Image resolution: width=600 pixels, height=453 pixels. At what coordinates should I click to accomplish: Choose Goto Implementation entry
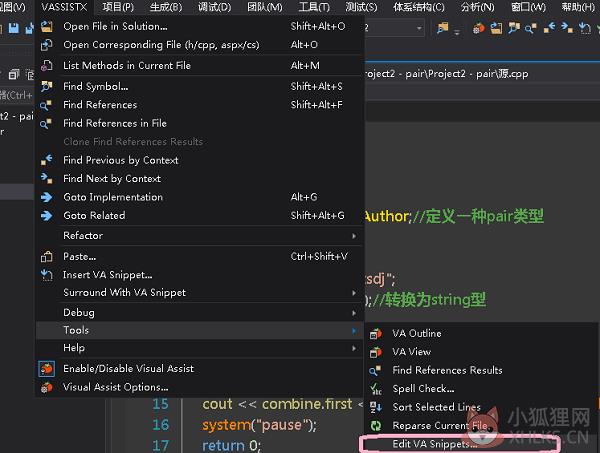[199, 197]
